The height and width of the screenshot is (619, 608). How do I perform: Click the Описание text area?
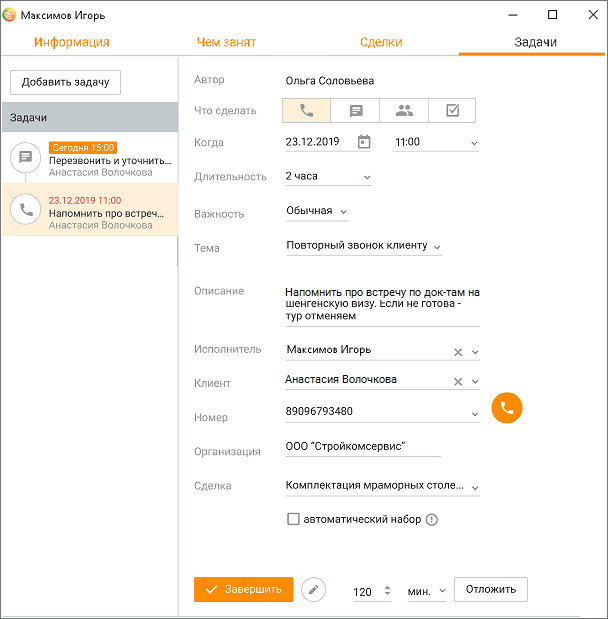(382, 304)
